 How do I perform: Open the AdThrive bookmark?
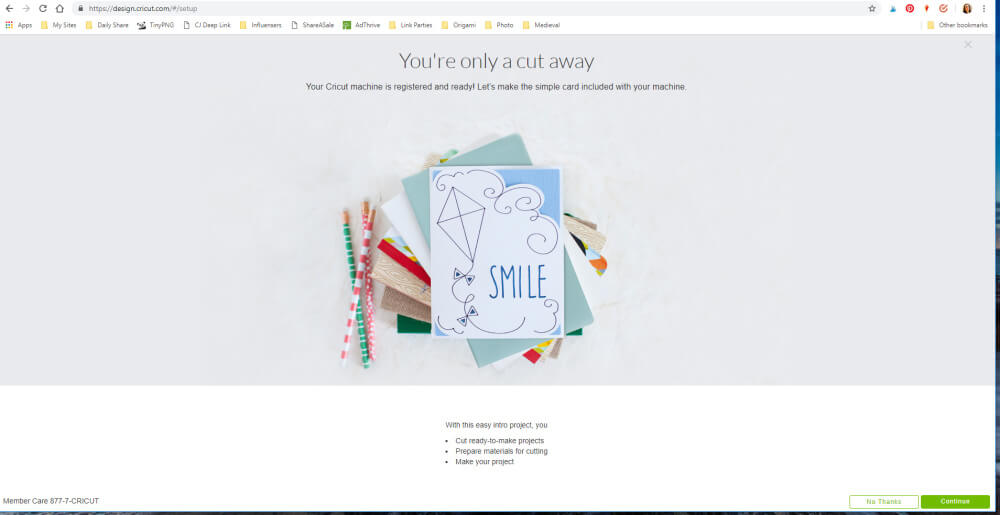click(x=361, y=25)
